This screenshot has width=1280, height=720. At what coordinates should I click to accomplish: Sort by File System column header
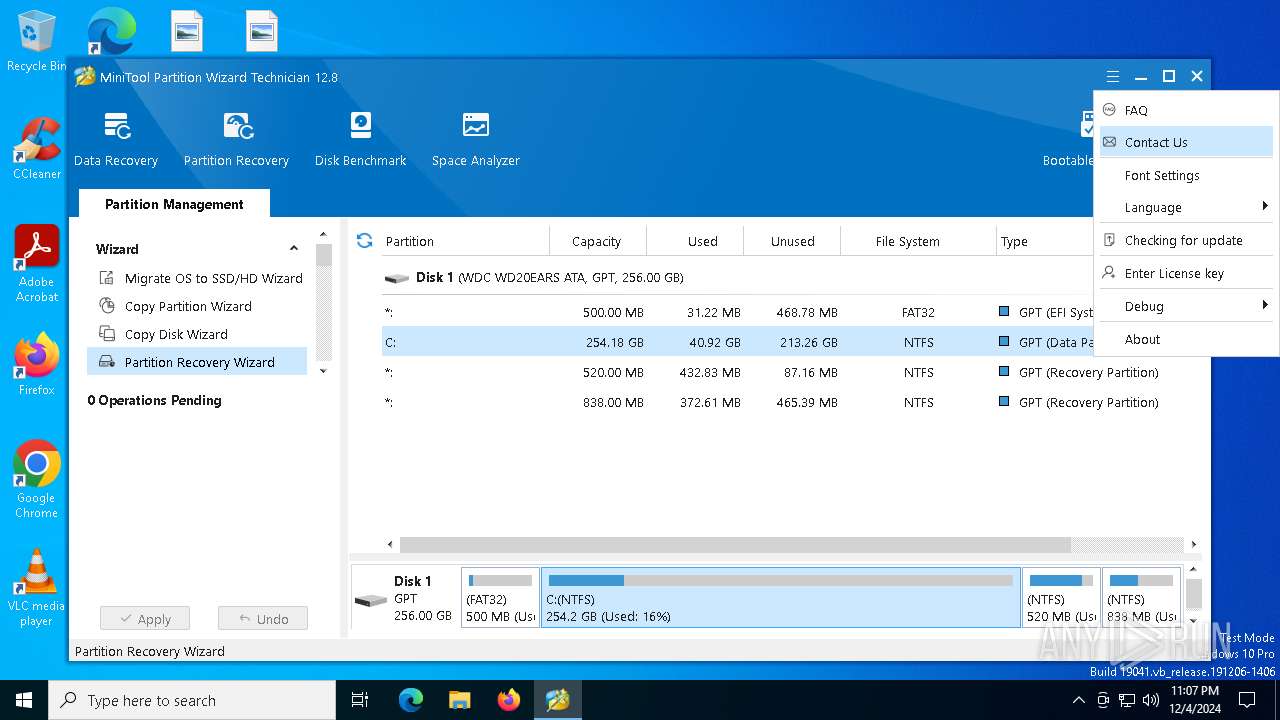point(907,241)
